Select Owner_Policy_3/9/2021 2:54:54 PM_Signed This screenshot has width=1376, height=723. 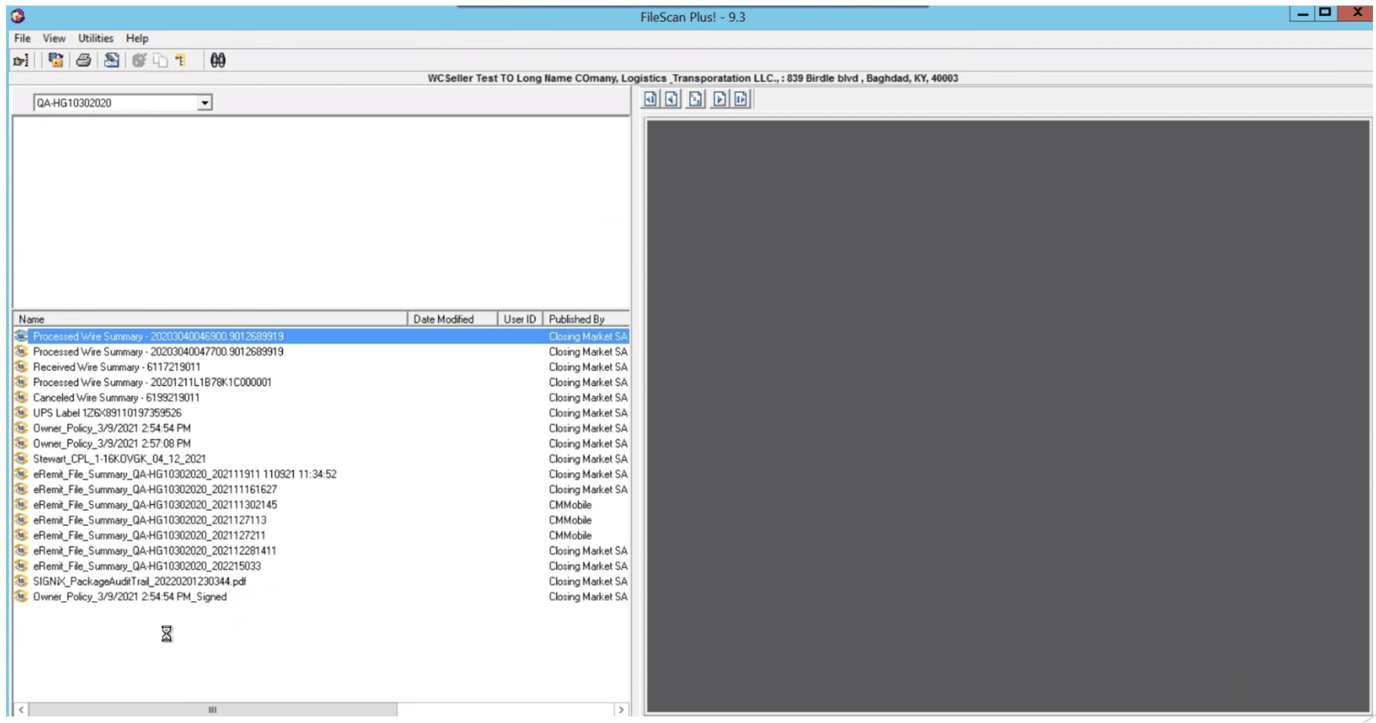130,597
